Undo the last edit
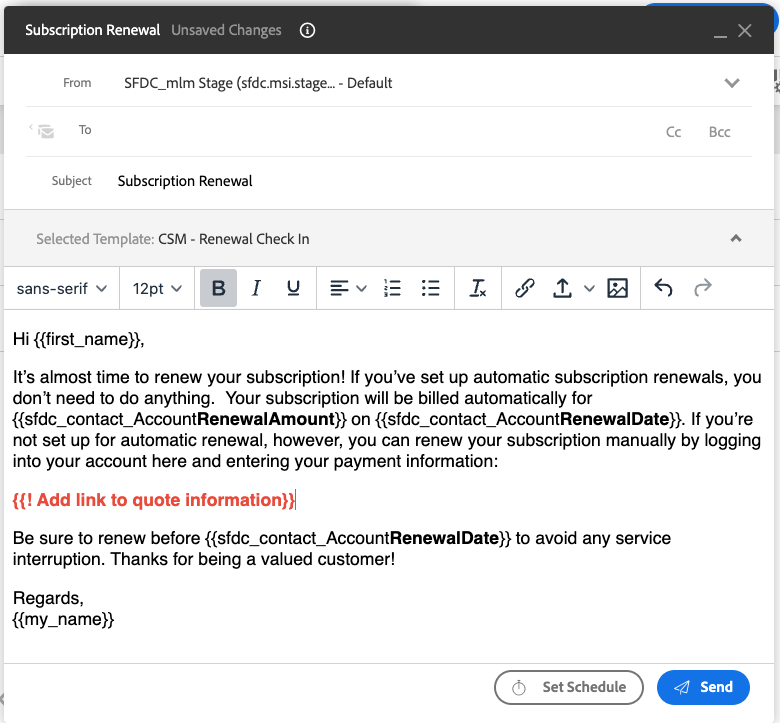Viewport: 780px width, 723px height. 663,288
